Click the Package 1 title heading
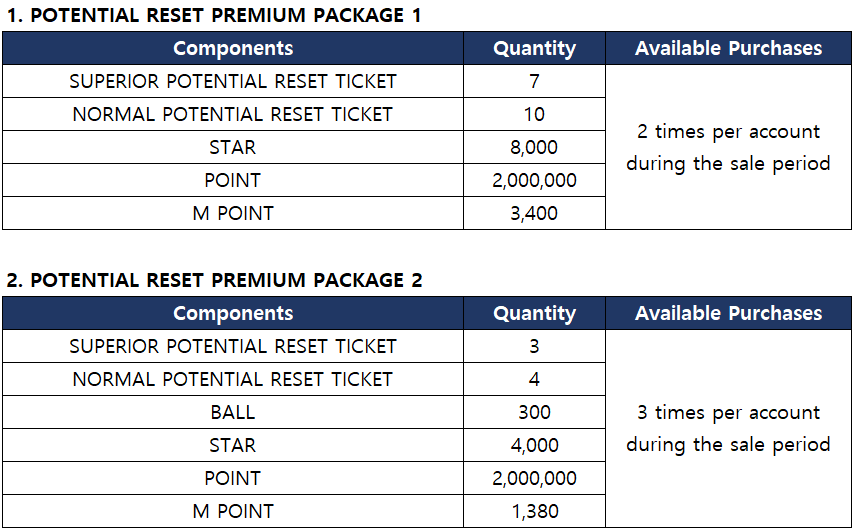This screenshot has height=529, width=852. point(214,16)
